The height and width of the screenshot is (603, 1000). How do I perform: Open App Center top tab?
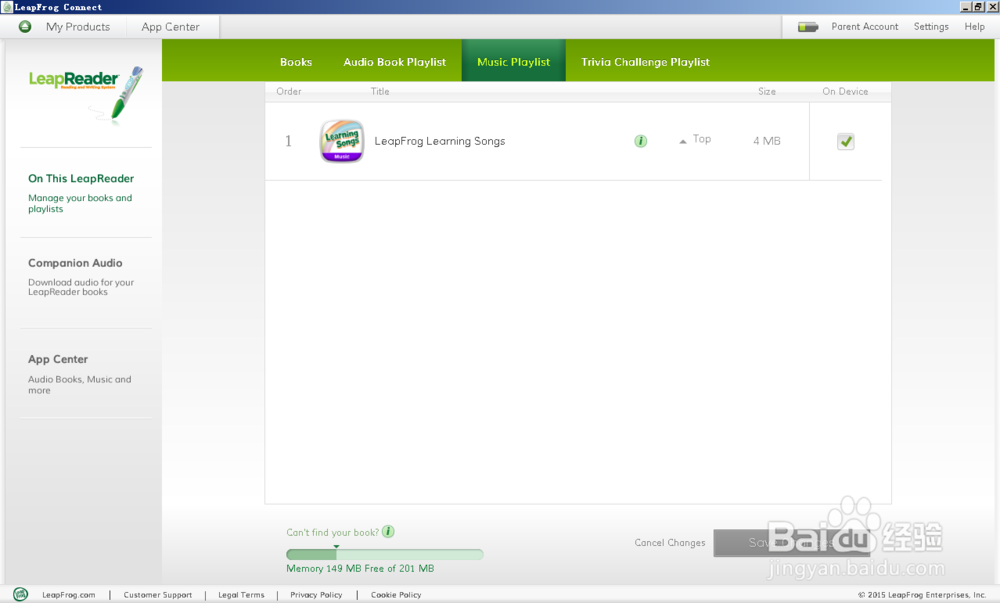(170, 27)
